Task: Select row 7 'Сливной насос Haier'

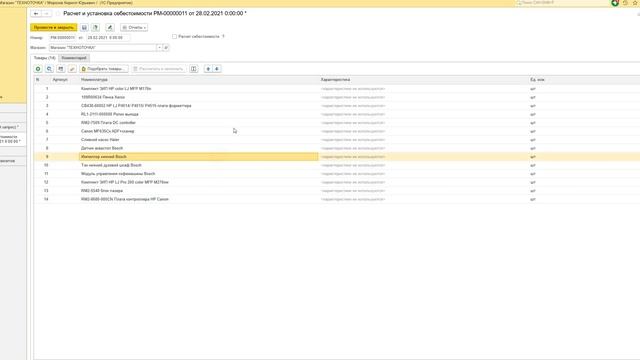Action: point(337,140)
